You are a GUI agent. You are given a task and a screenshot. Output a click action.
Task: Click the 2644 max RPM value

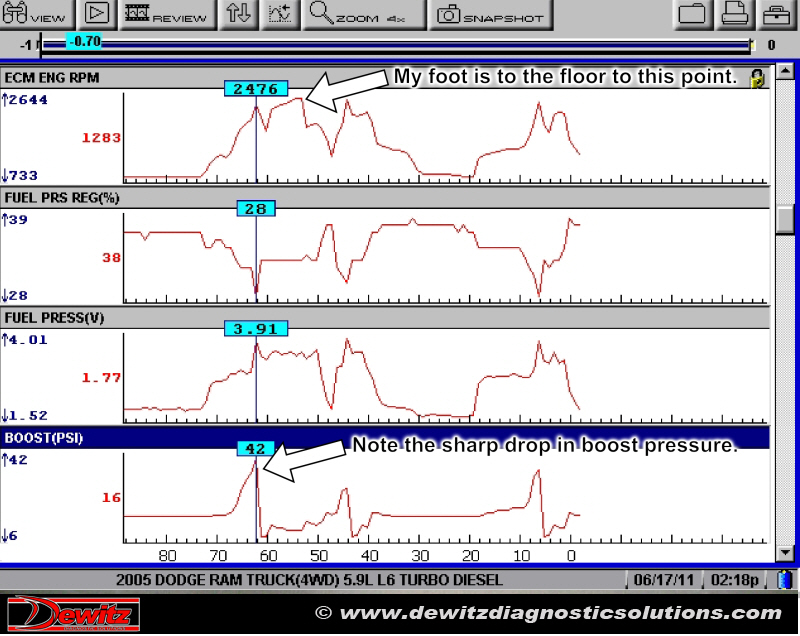[25, 100]
